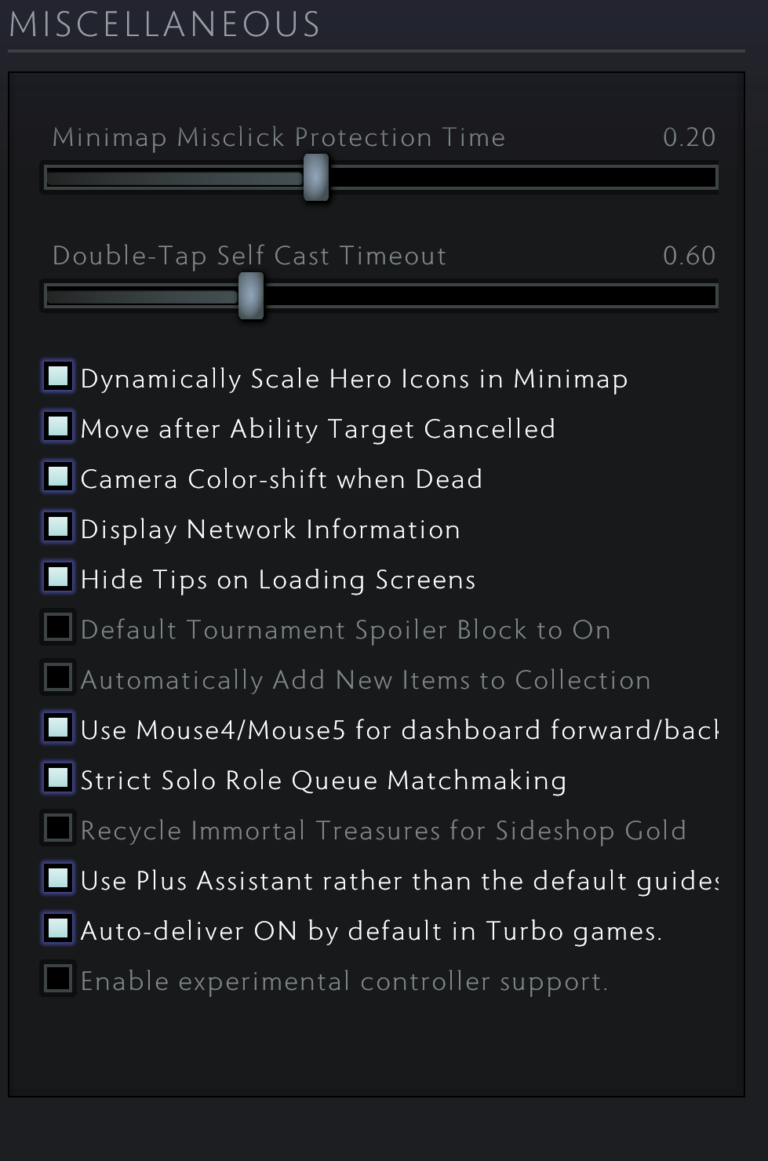Check Automatically Add New Items to Collection
This screenshot has width=768, height=1161.
[57, 678]
